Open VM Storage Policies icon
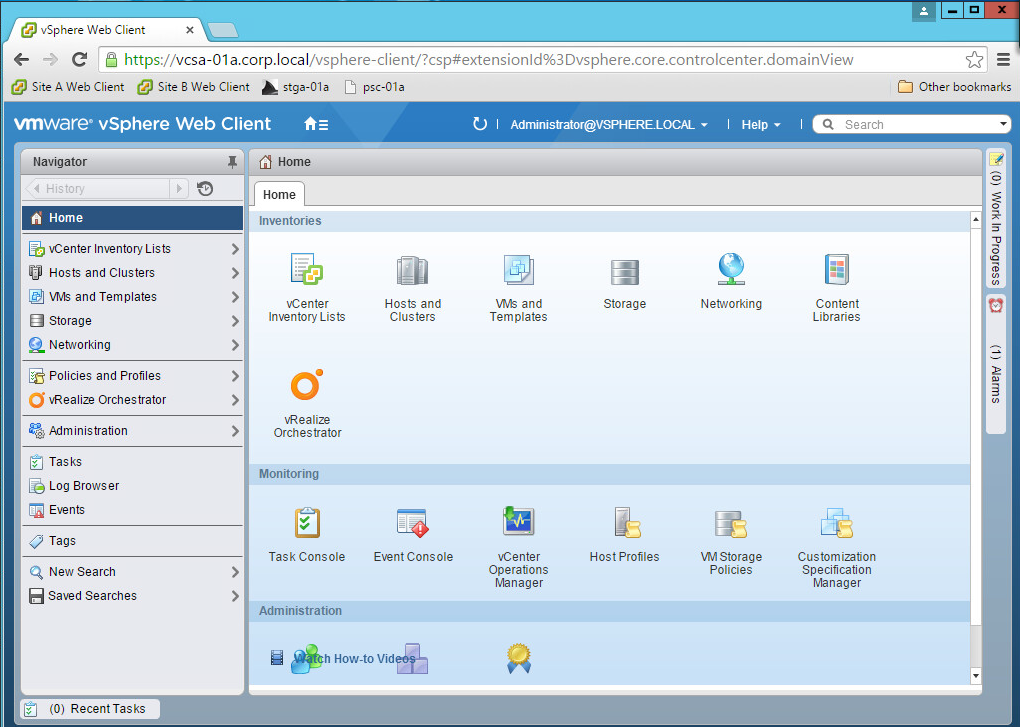1020x727 pixels. (x=731, y=523)
